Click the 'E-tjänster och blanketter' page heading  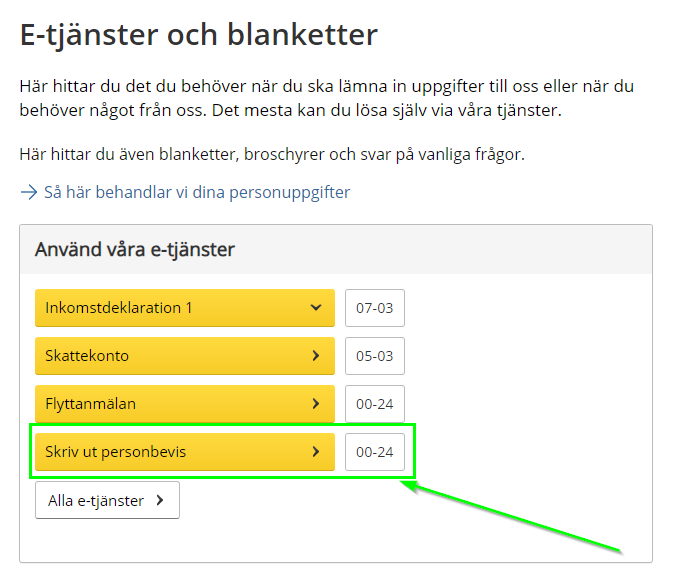199,35
